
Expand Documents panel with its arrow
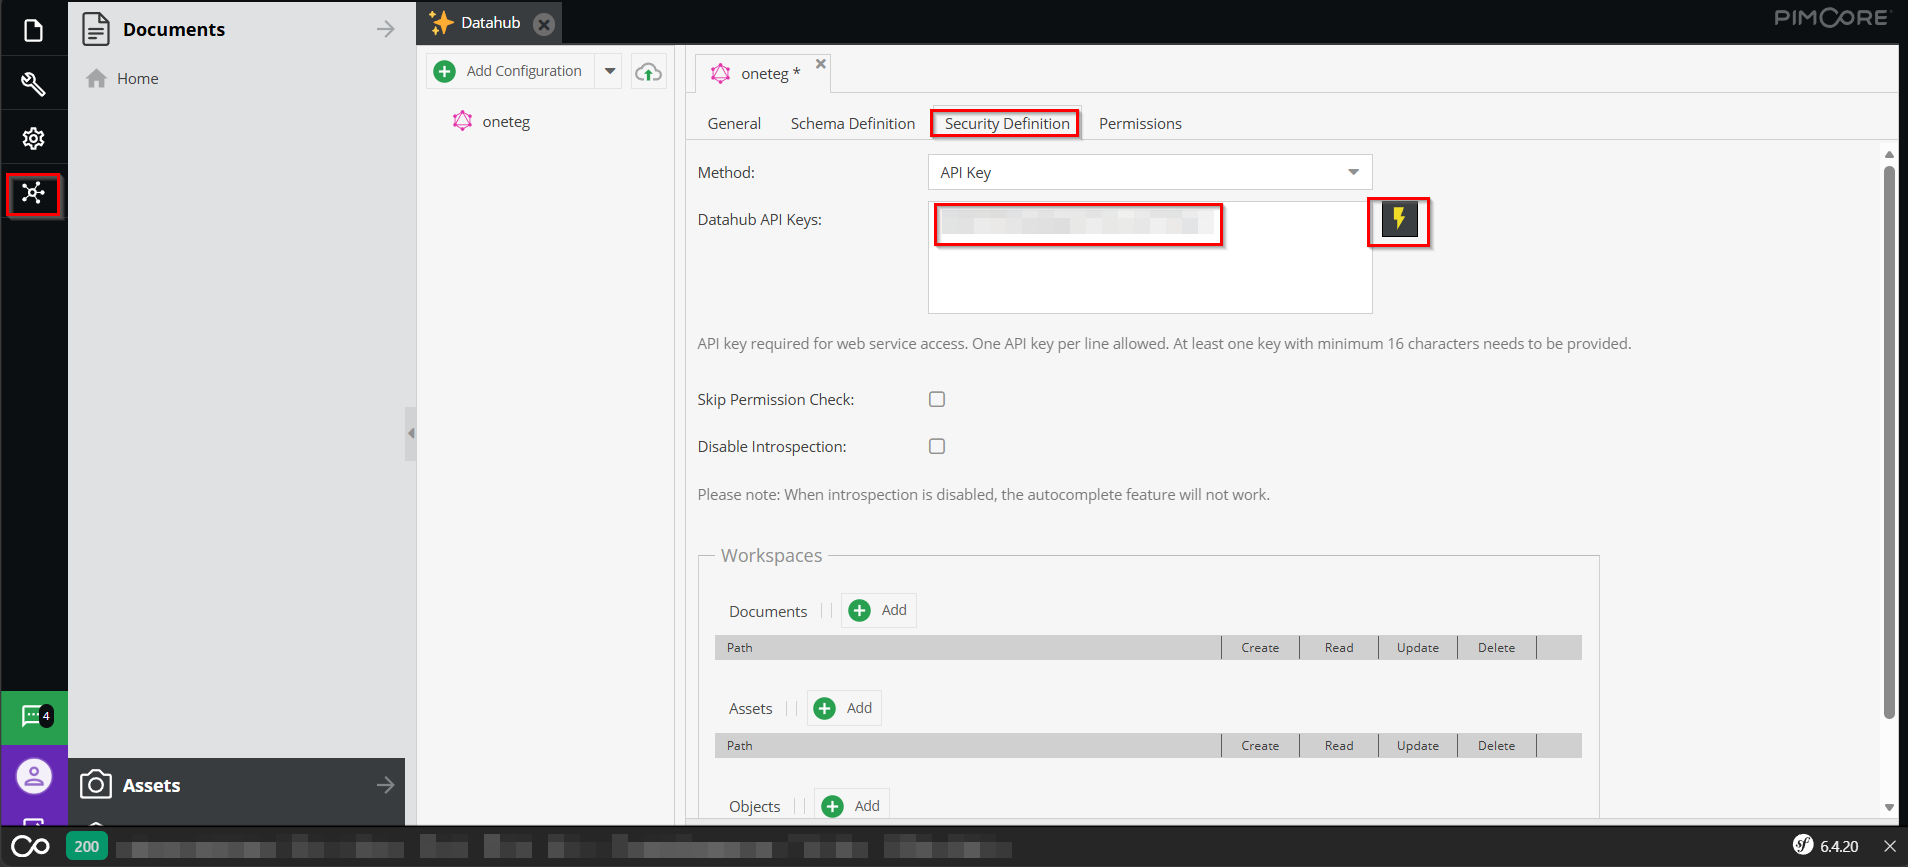point(386,29)
